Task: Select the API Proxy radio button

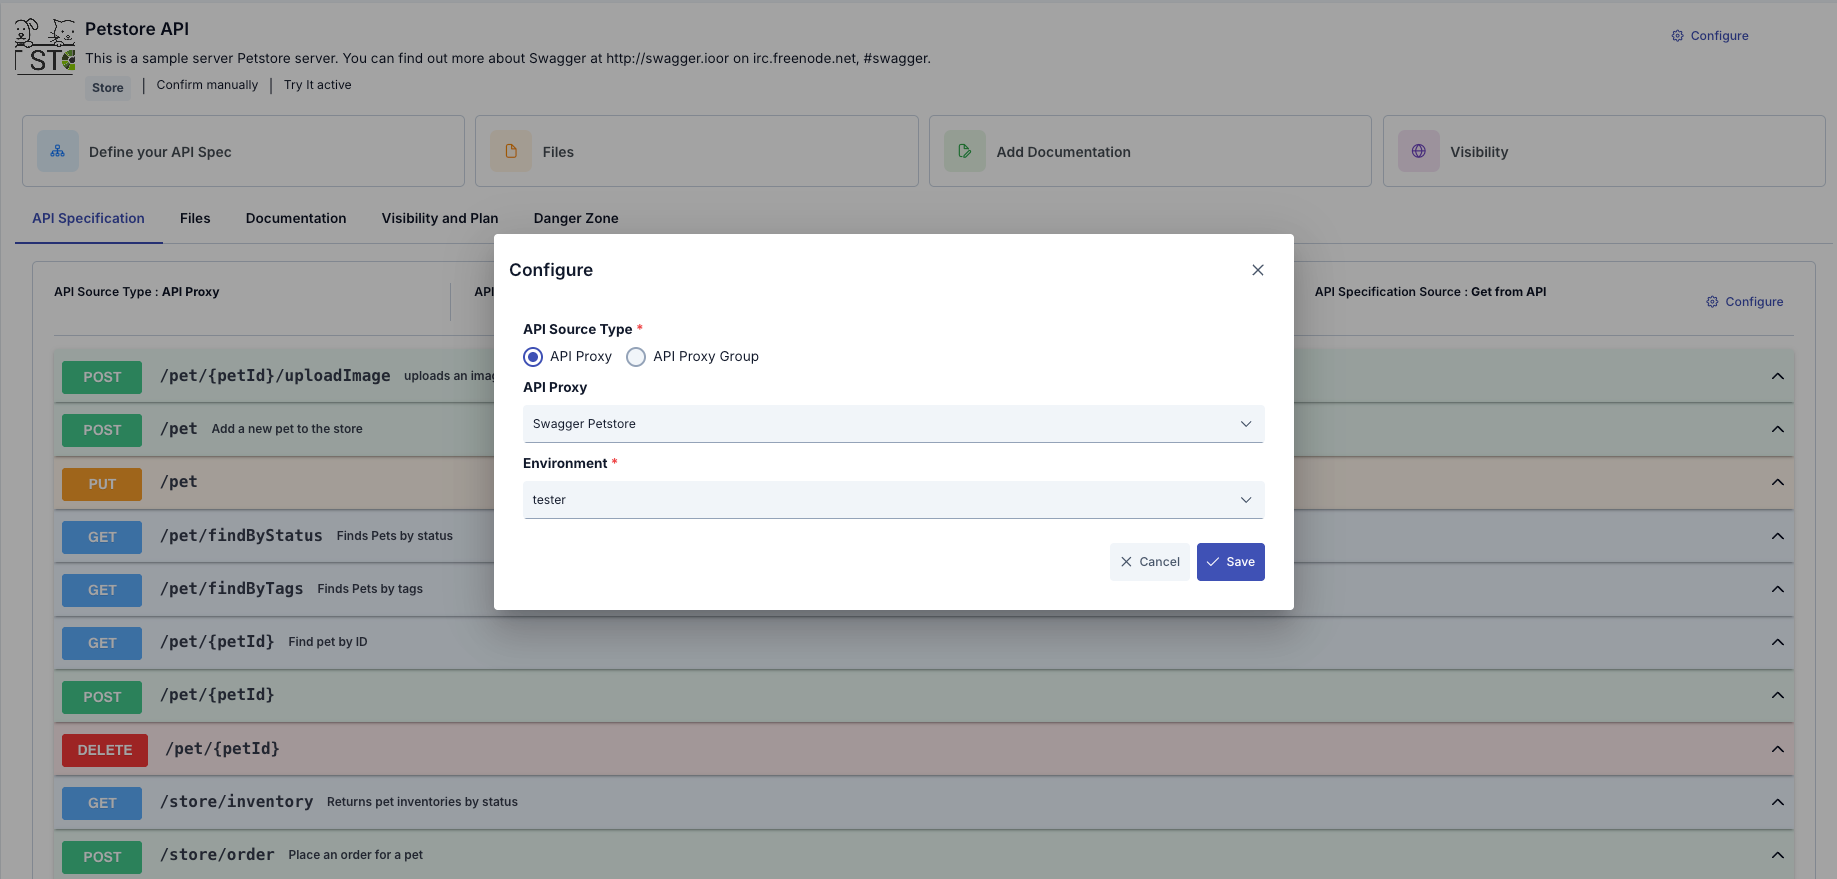Action: pos(533,357)
